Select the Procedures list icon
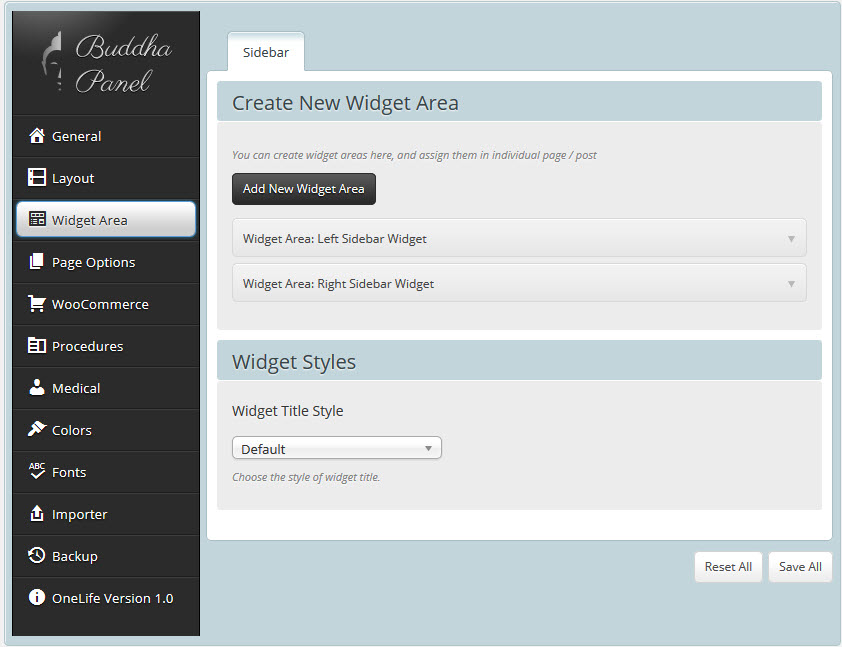 coord(37,346)
